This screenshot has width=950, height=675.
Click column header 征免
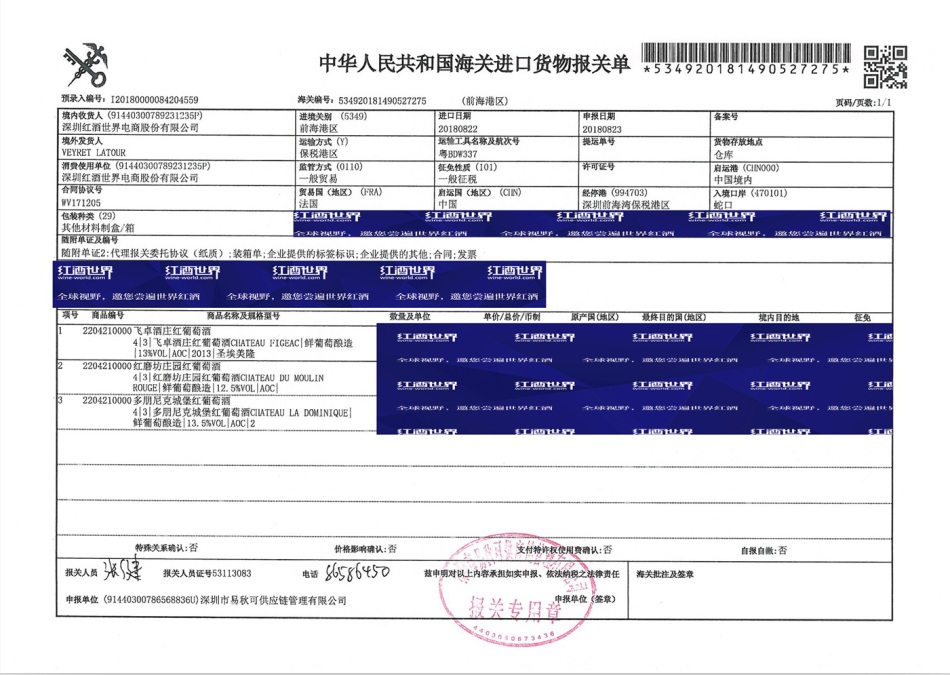tap(862, 317)
